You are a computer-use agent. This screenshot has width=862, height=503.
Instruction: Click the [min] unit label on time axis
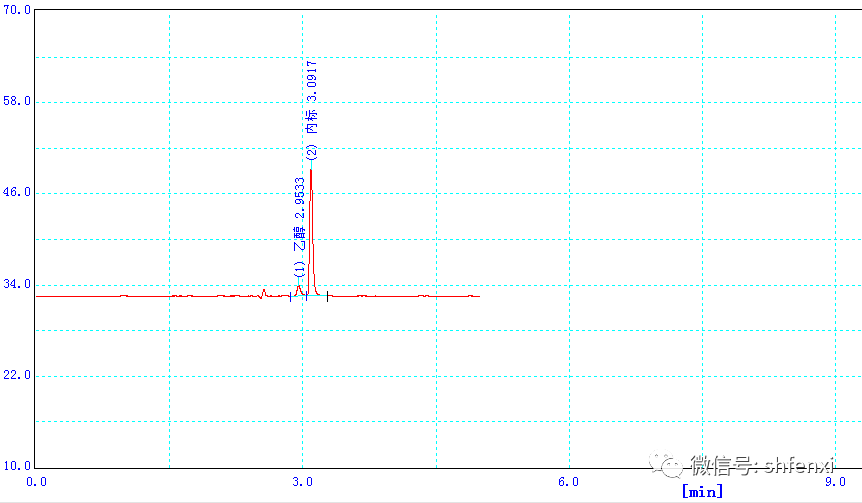click(x=701, y=491)
